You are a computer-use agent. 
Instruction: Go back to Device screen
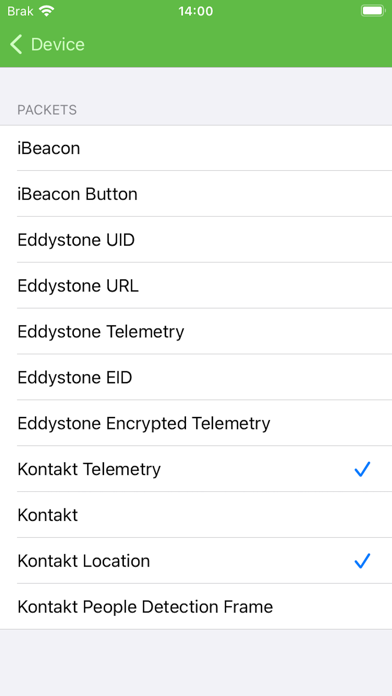[47, 44]
